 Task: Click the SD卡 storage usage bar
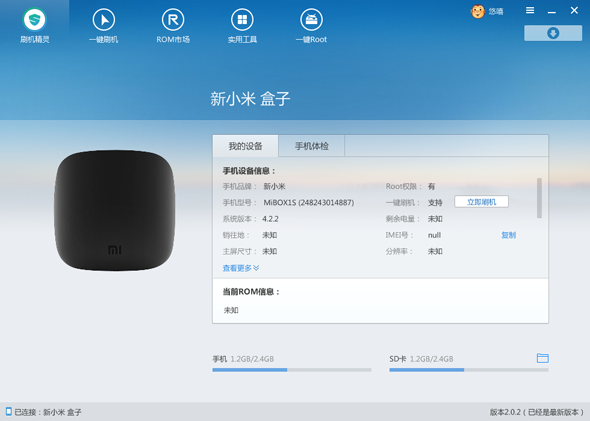(469, 370)
